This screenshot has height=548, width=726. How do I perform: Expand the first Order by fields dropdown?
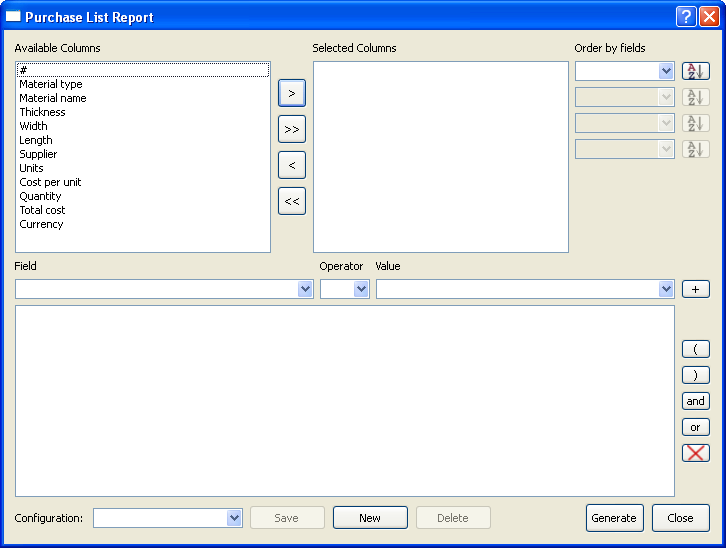(x=666, y=71)
